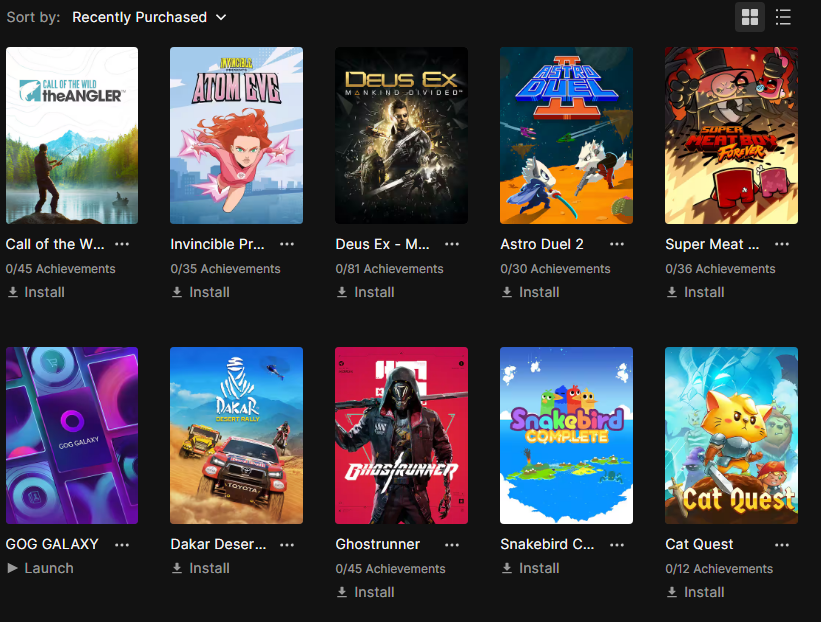Viewport: 821px width, 622px height.
Task: Install Snakebird Complete
Action: 531,568
